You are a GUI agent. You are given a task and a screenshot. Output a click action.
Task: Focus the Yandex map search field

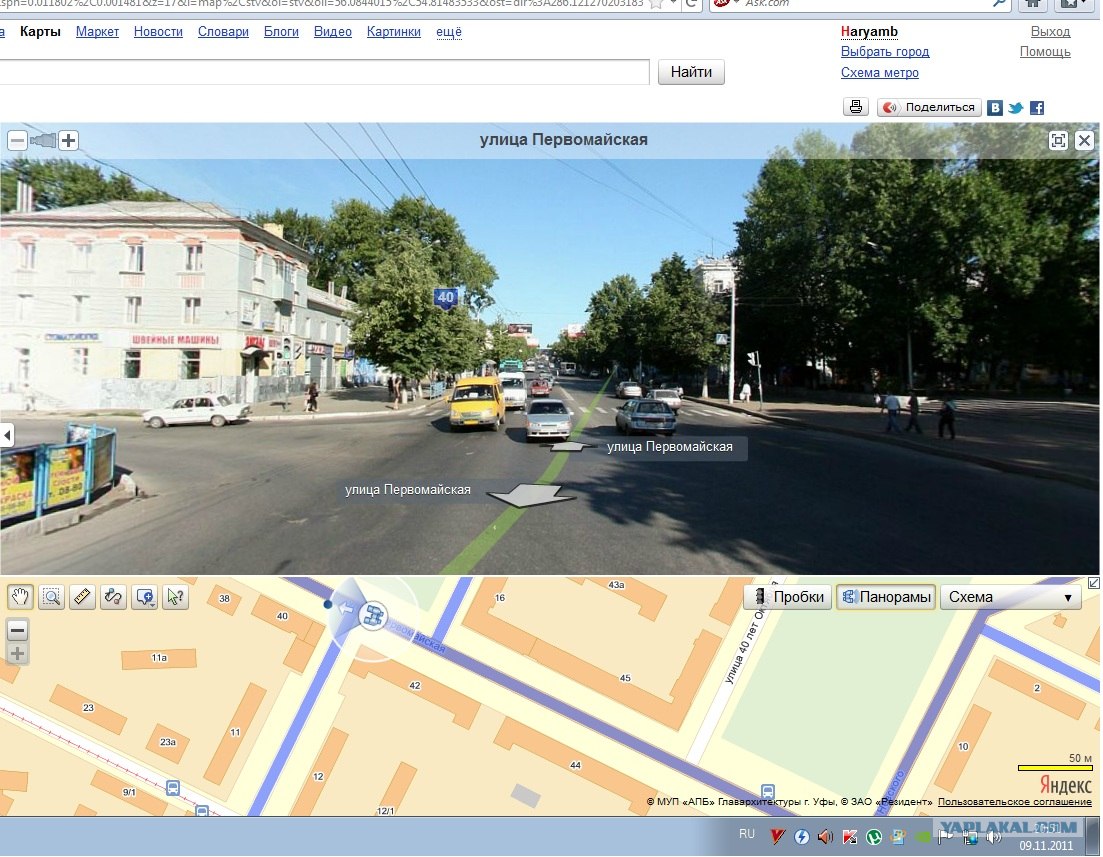click(324, 72)
